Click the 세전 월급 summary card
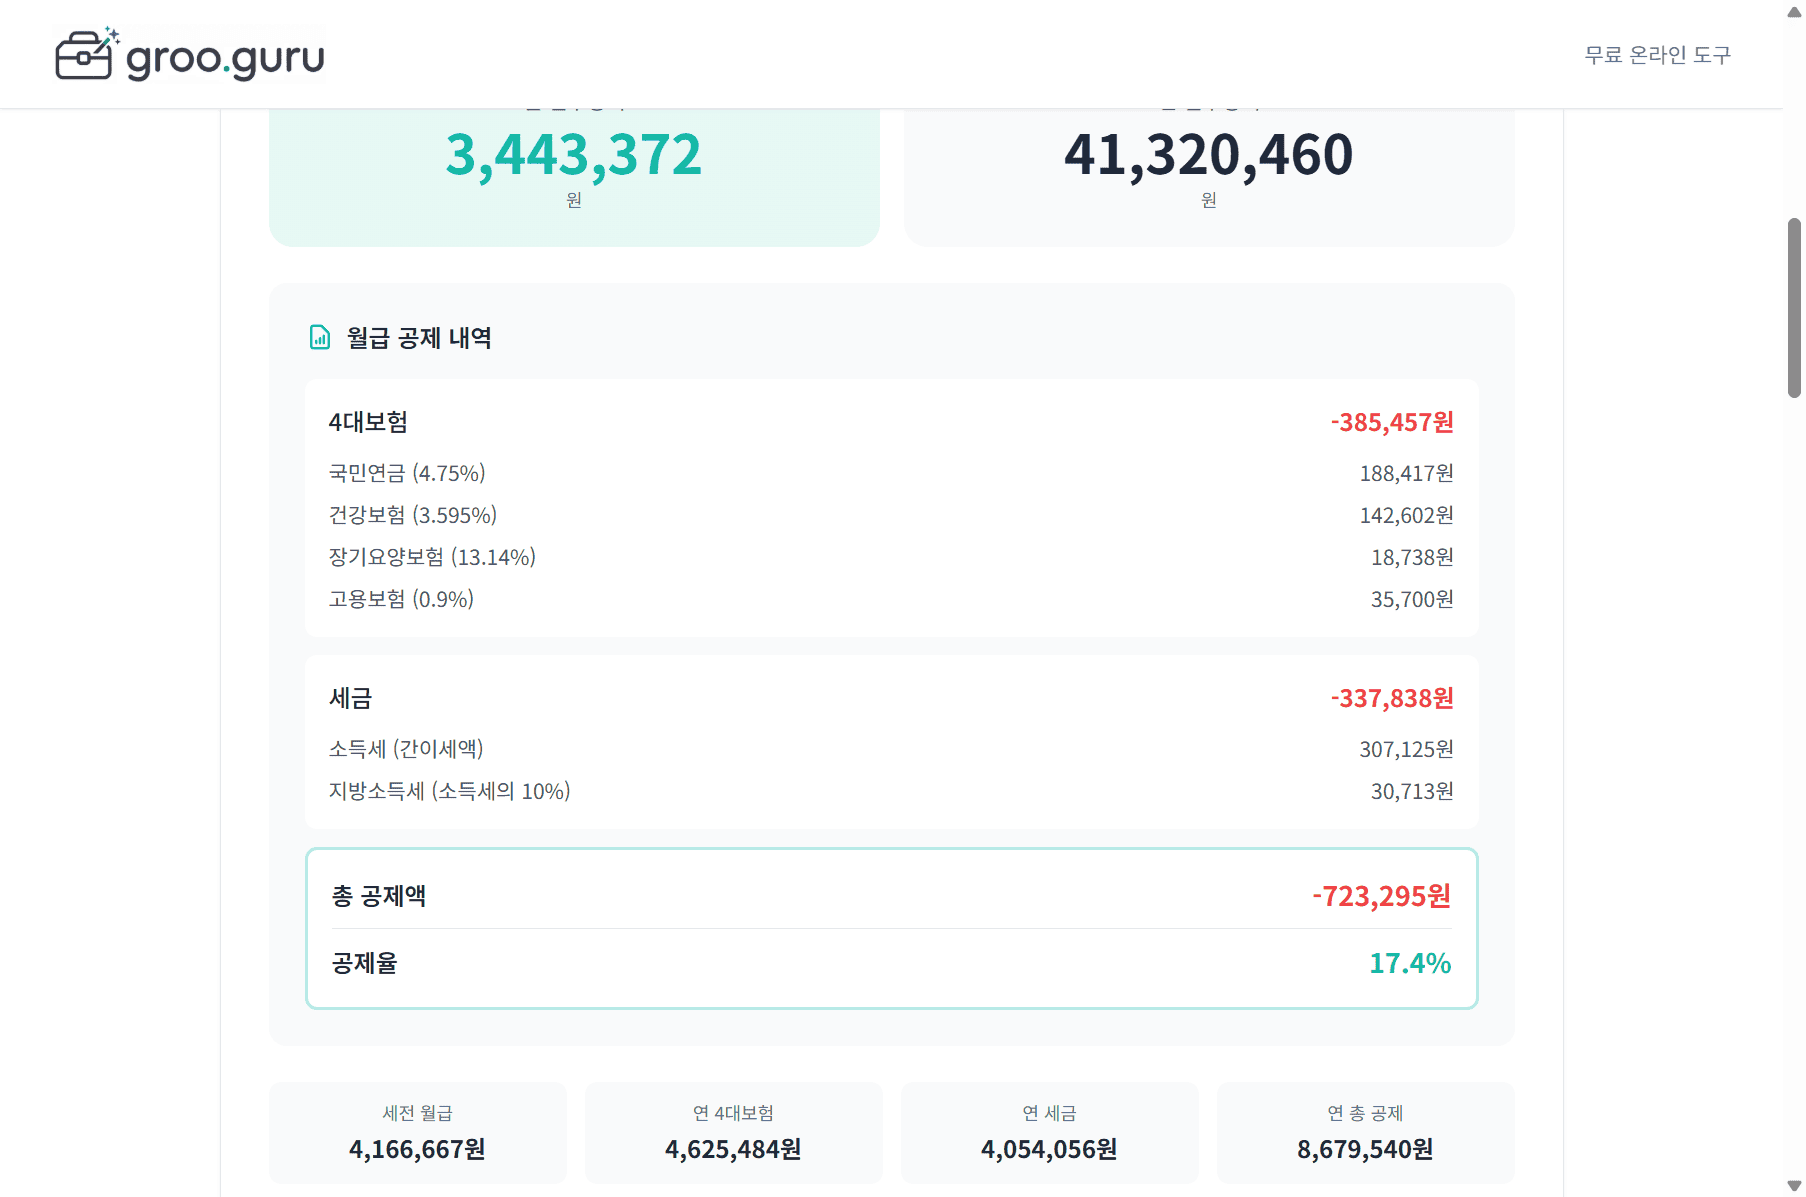 417,1133
